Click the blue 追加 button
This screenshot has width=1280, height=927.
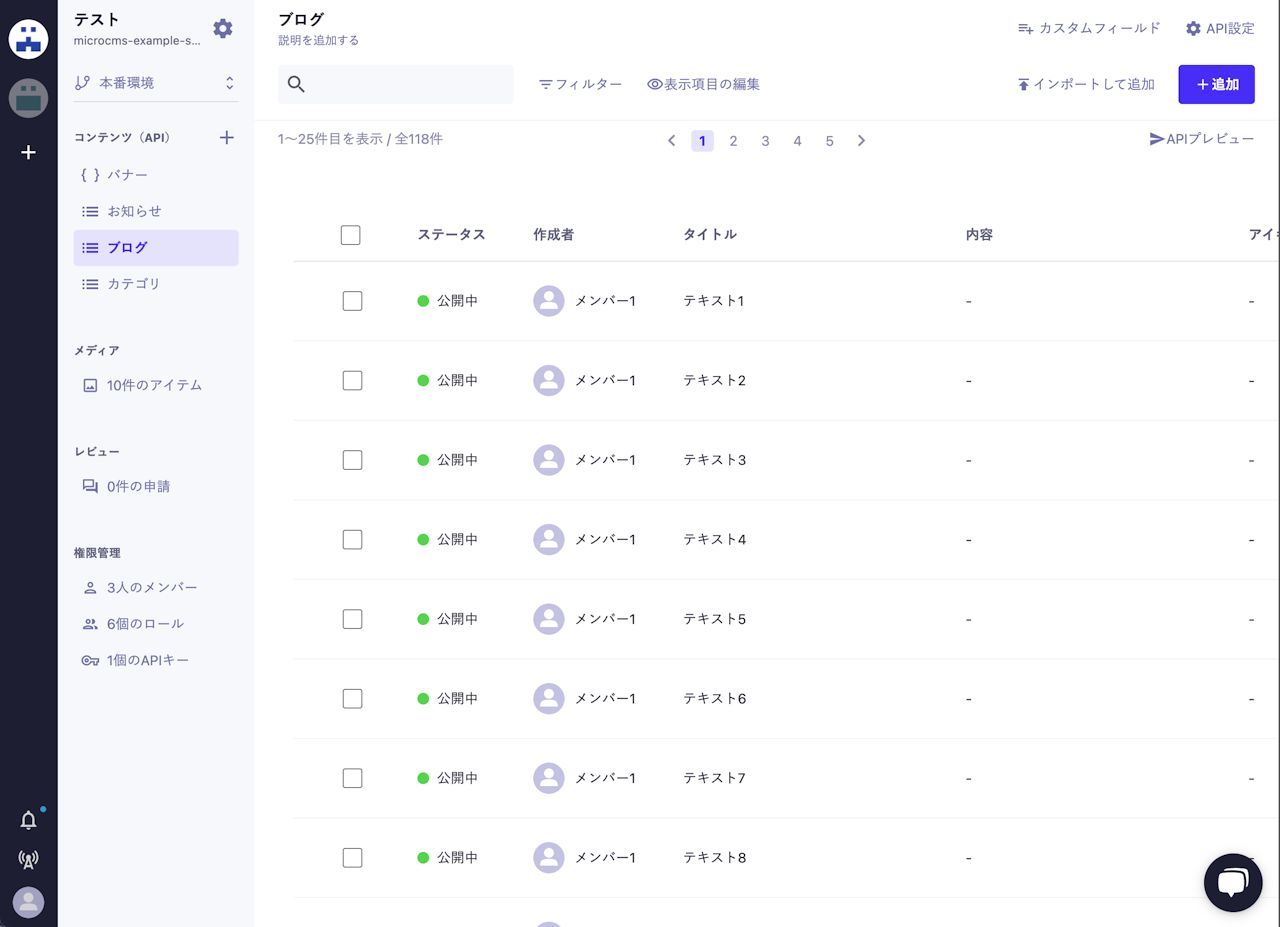1216,85
